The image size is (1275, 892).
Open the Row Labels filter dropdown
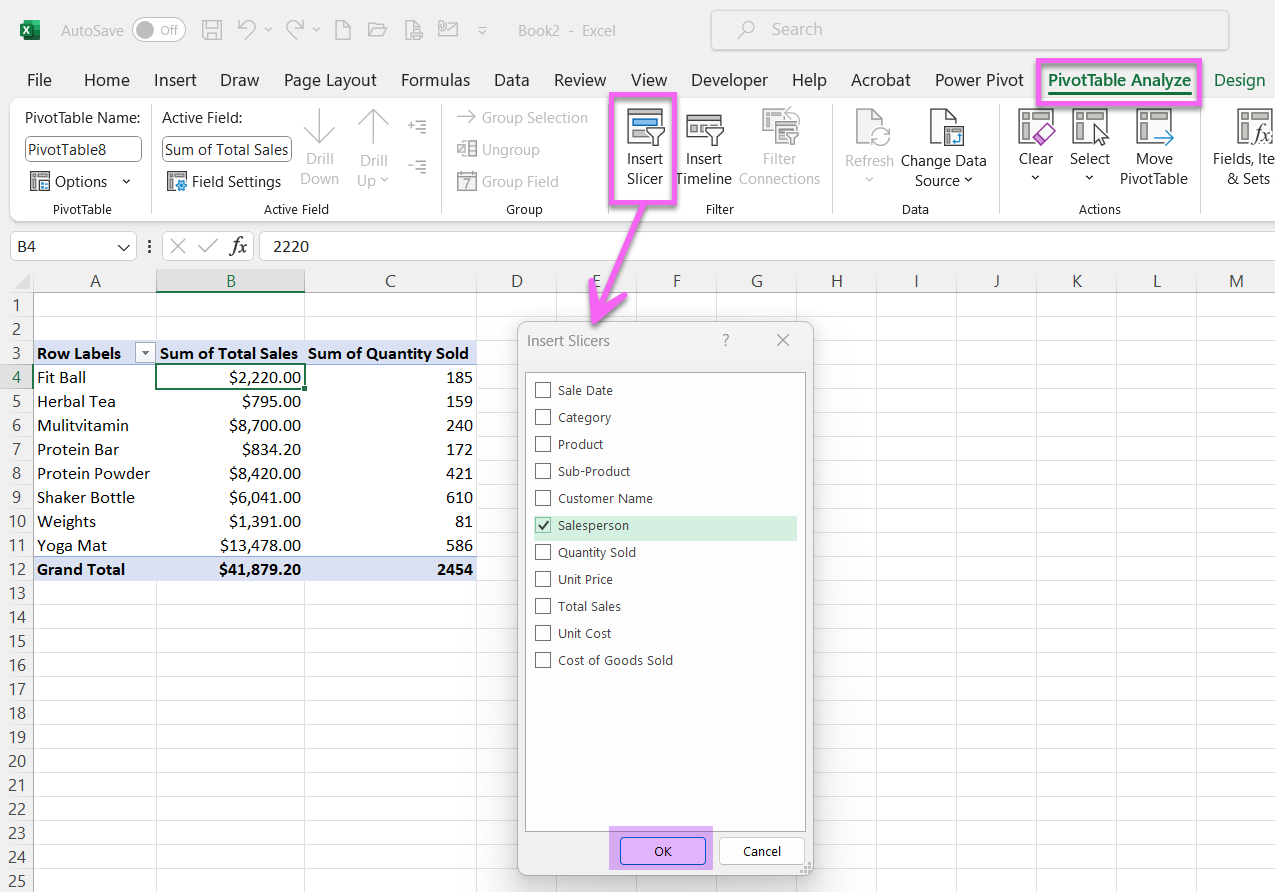click(144, 353)
